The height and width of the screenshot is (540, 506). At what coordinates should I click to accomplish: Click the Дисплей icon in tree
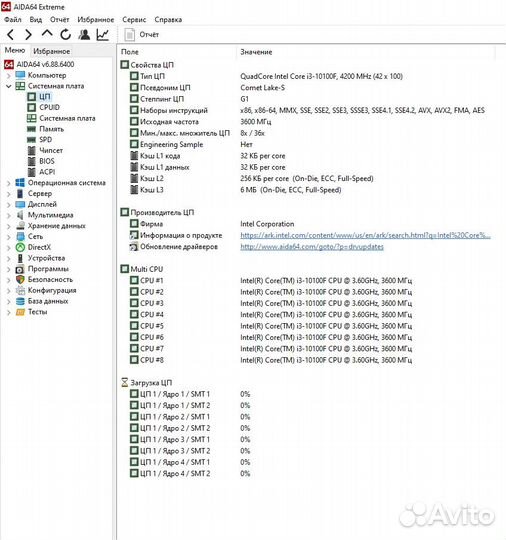[20, 204]
